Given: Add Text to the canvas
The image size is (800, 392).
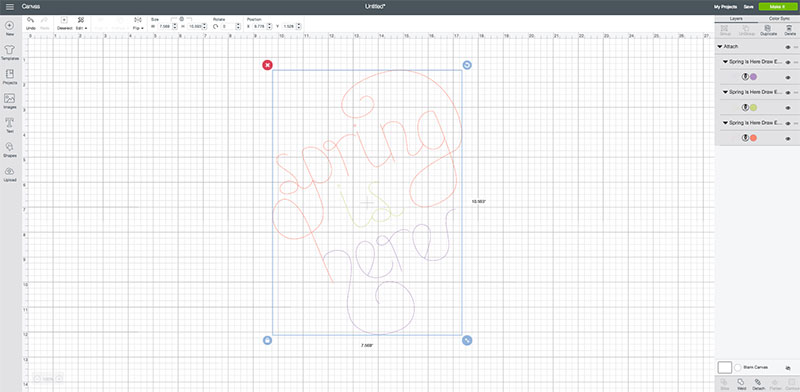Looking at the screenshot, I should [9, 125].
